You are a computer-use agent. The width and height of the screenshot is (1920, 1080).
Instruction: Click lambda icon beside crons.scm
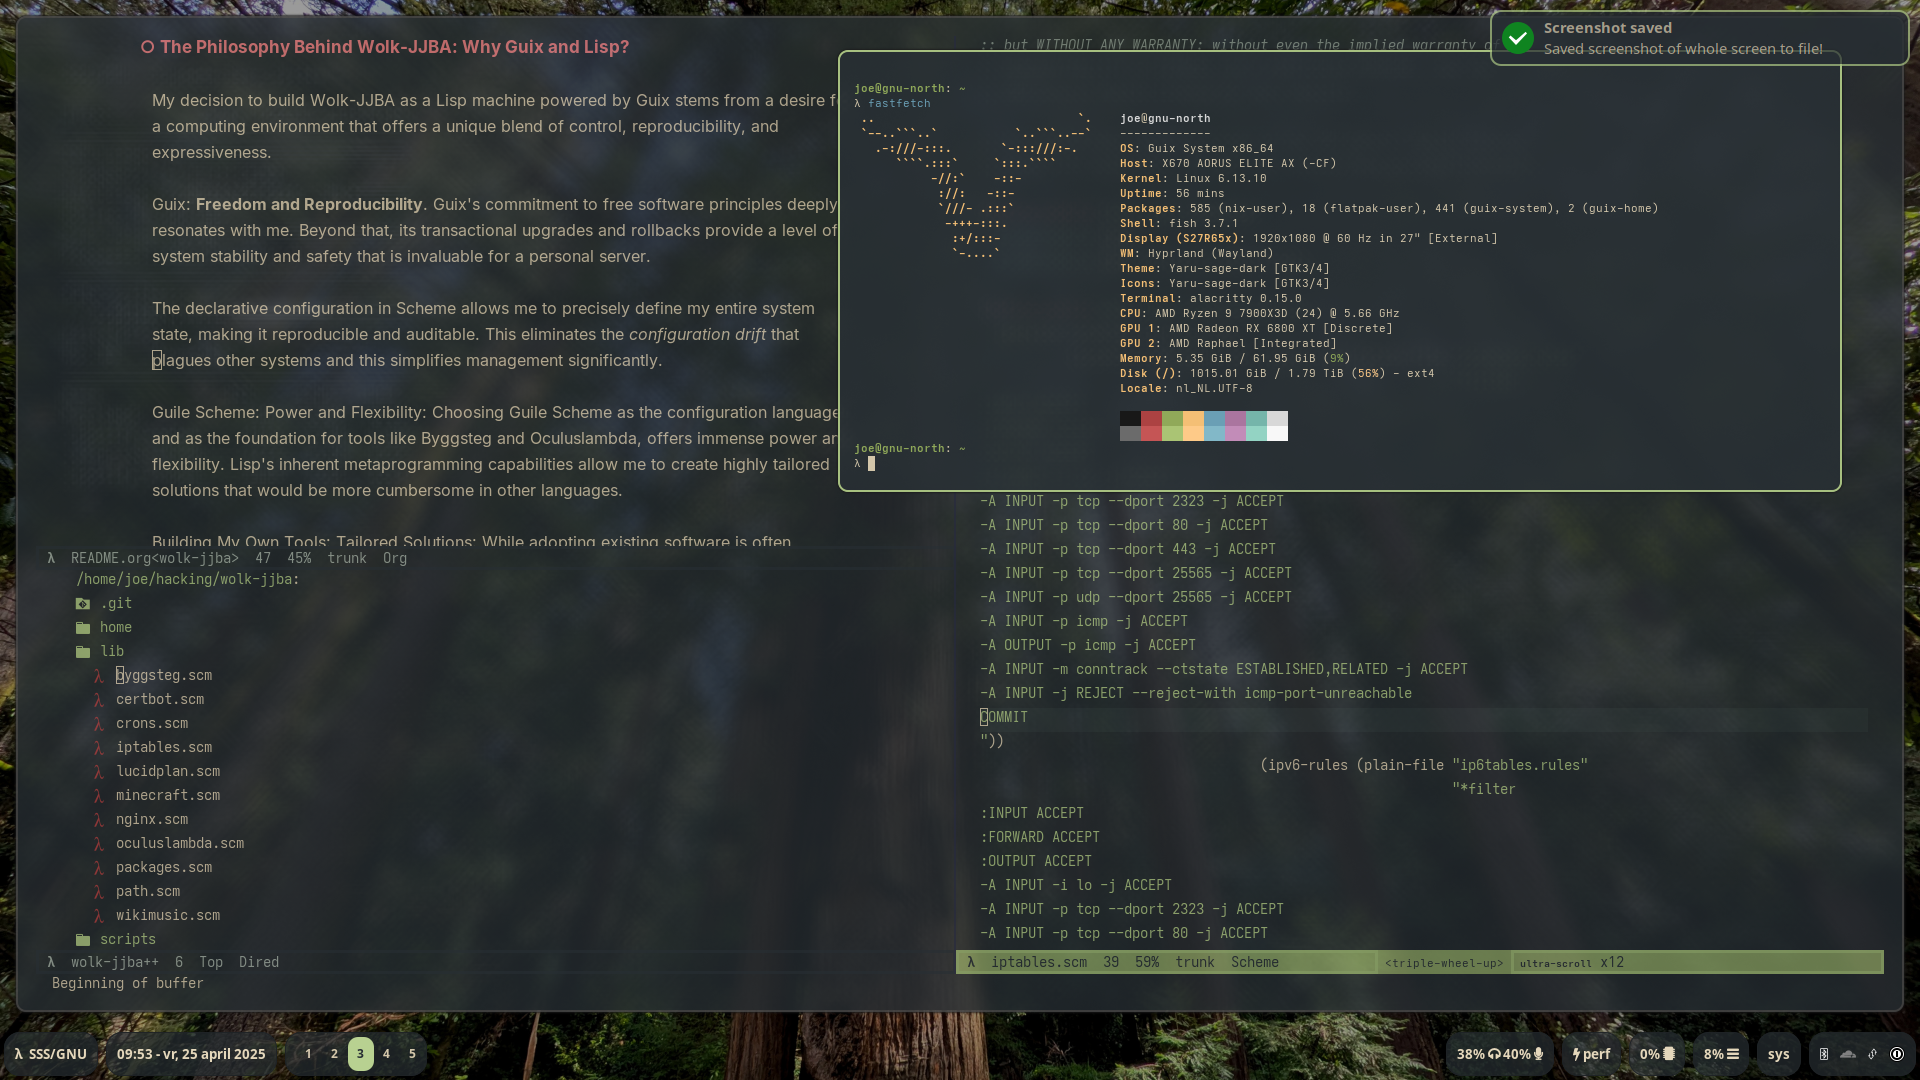click(99, 724)
